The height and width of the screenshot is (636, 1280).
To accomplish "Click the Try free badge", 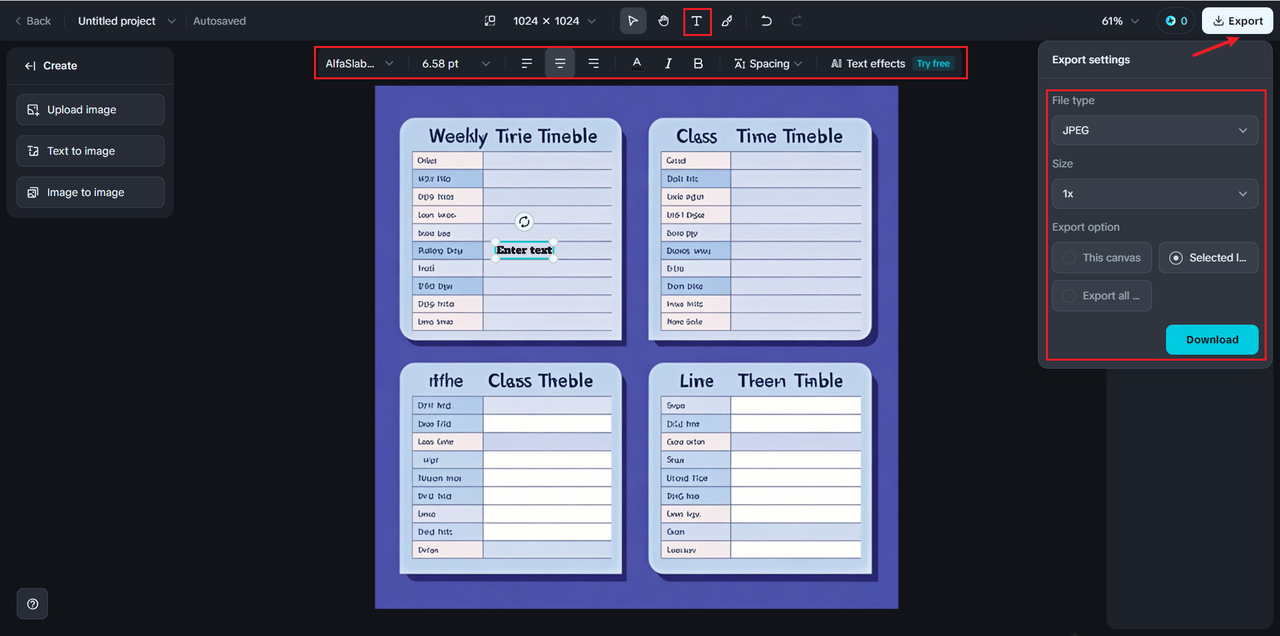I will [934, 63].
